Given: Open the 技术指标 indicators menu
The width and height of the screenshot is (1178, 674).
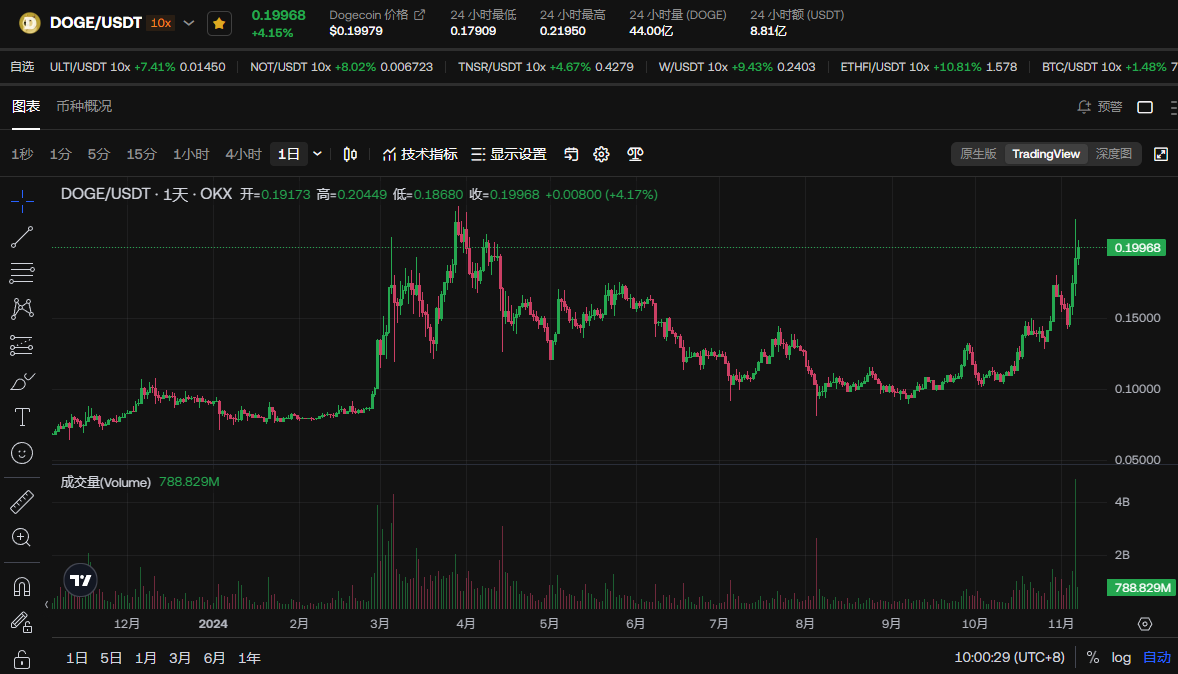Looking at the screenshot, I should 420,154.
